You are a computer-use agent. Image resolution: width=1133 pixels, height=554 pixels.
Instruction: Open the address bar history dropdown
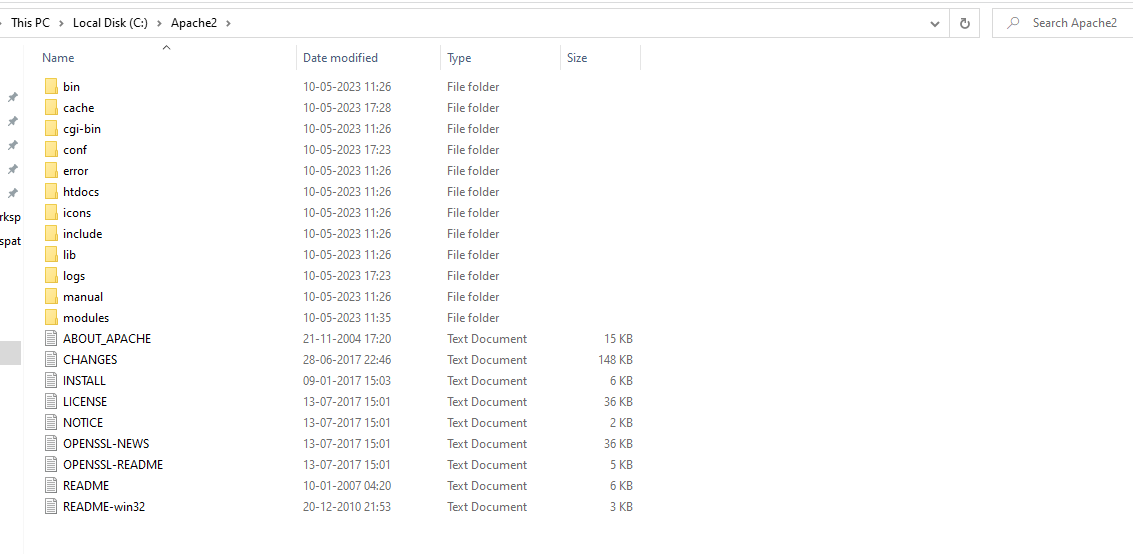click(935, 23)
